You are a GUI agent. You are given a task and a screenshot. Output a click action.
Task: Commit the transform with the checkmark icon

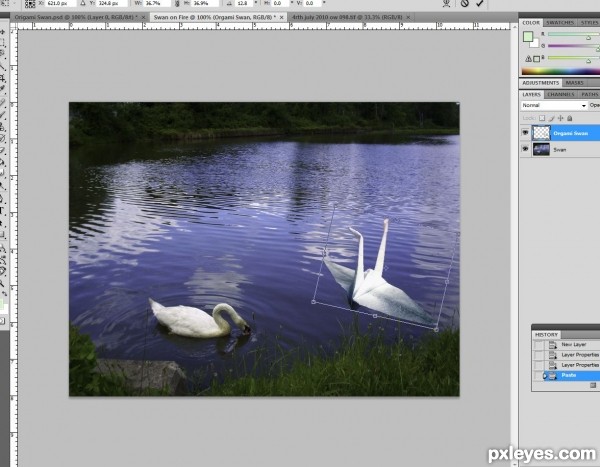(479, 3)
